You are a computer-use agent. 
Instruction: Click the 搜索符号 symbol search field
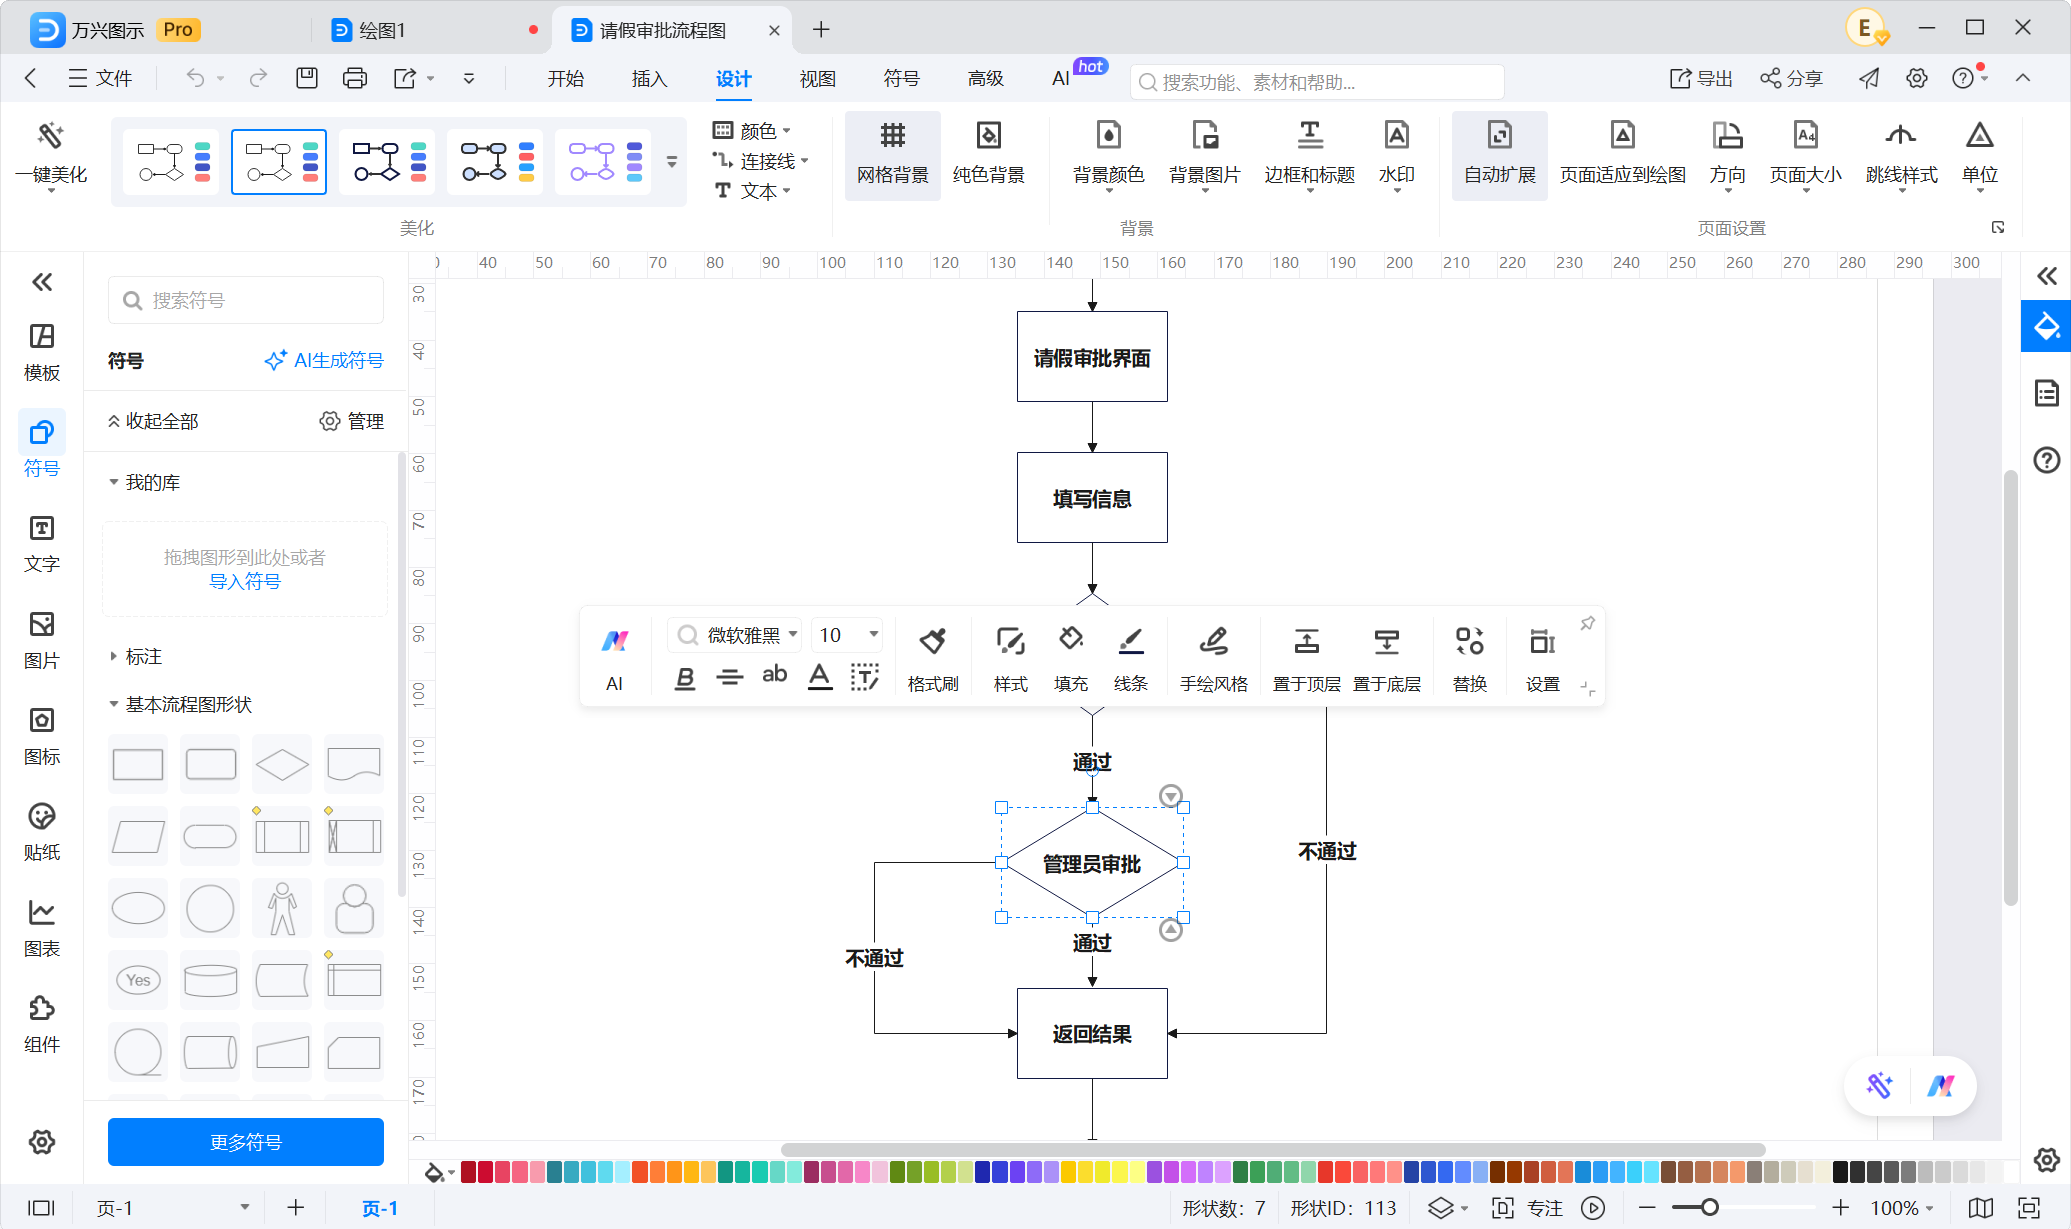[246, 300]
